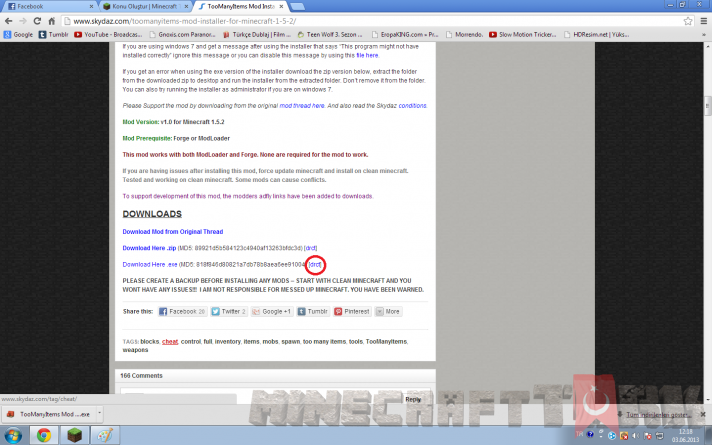Open the Windows Start button
Viewport: 712px width, 445px height.
click(x=13, y=436)
